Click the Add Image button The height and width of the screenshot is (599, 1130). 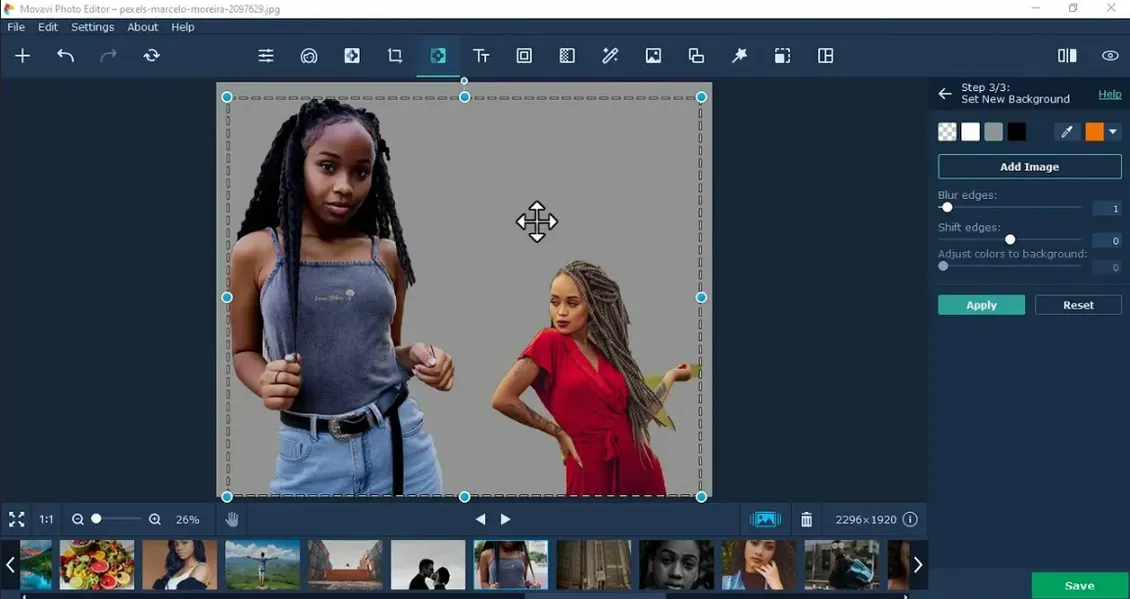pos(1029,166)
